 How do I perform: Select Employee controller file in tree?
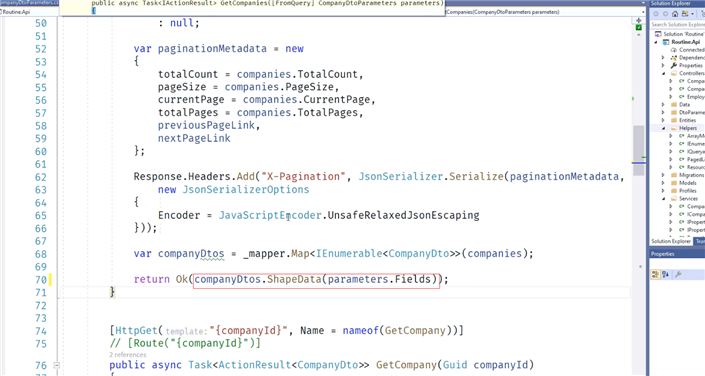pyautogui.click(x=696, y=97)
